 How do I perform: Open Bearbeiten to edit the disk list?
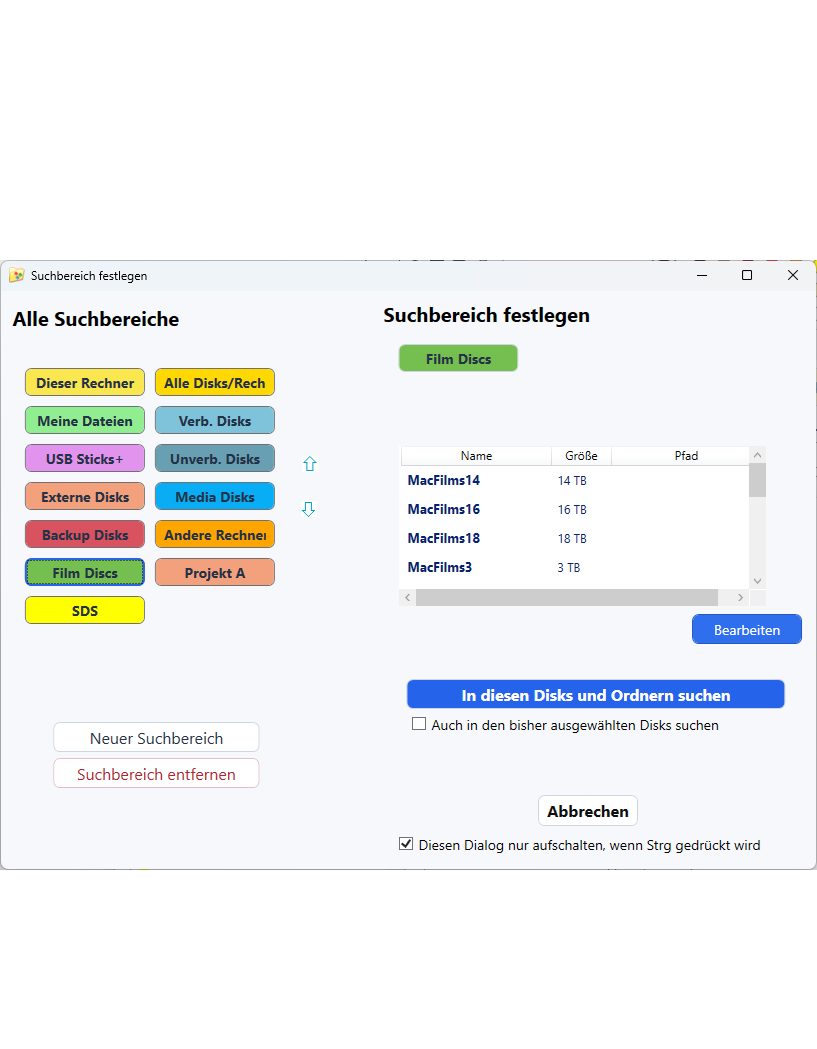click(747, 630)
